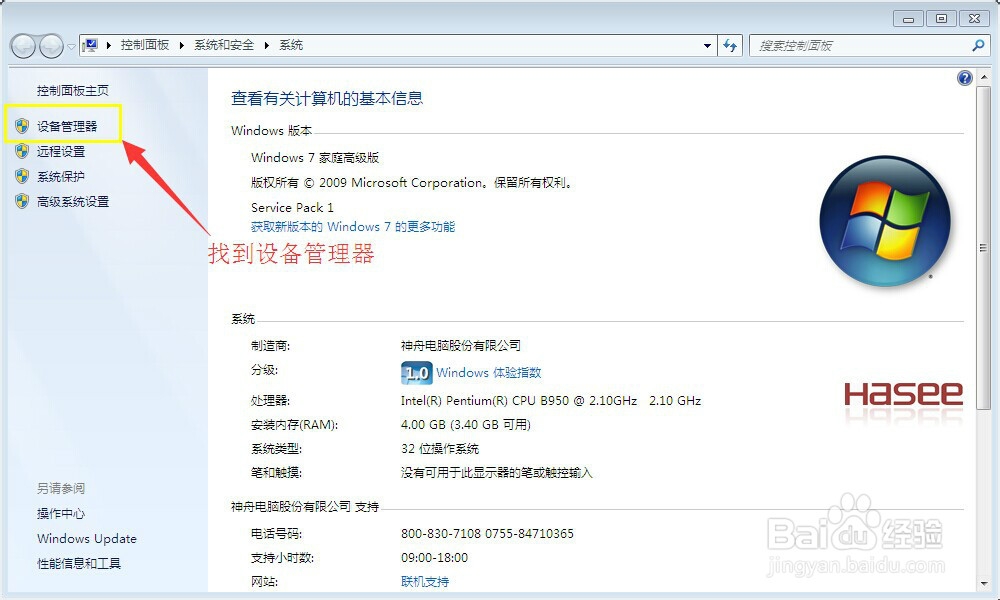Click the search magnifier icon
This screenshot has height=600, width=1000.
(x=978, y=45)
